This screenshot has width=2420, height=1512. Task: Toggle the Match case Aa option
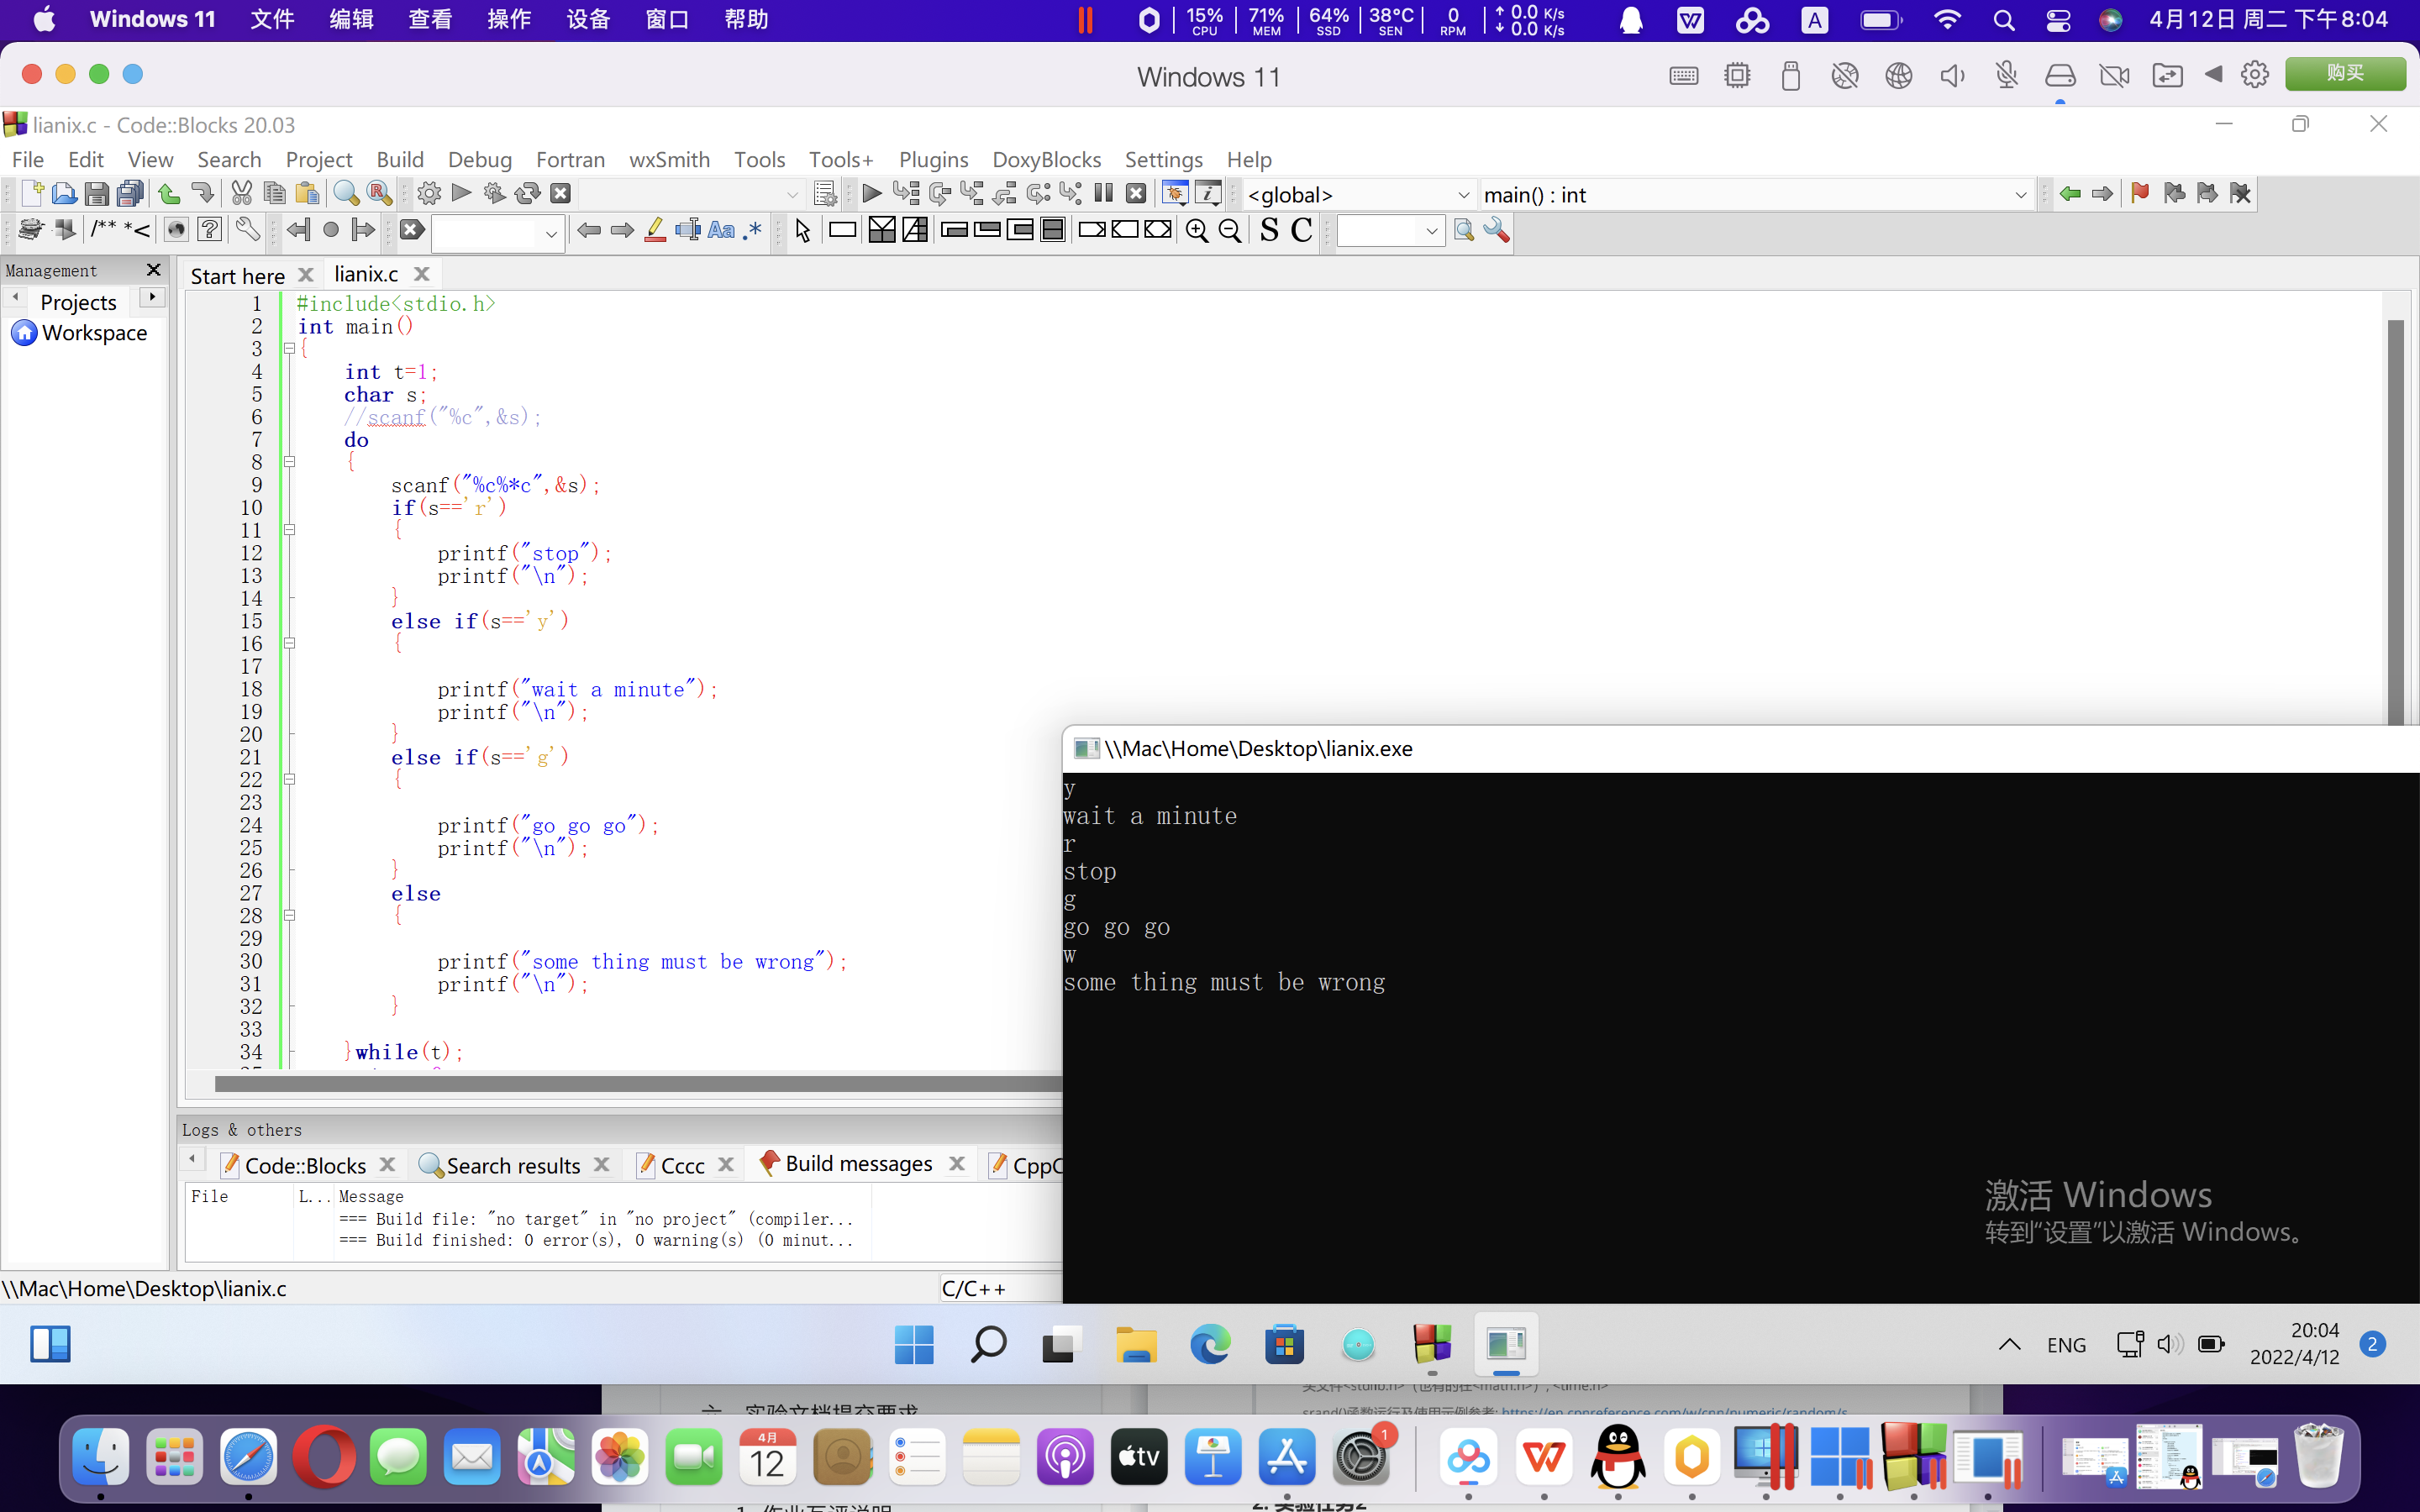(720, 231)
